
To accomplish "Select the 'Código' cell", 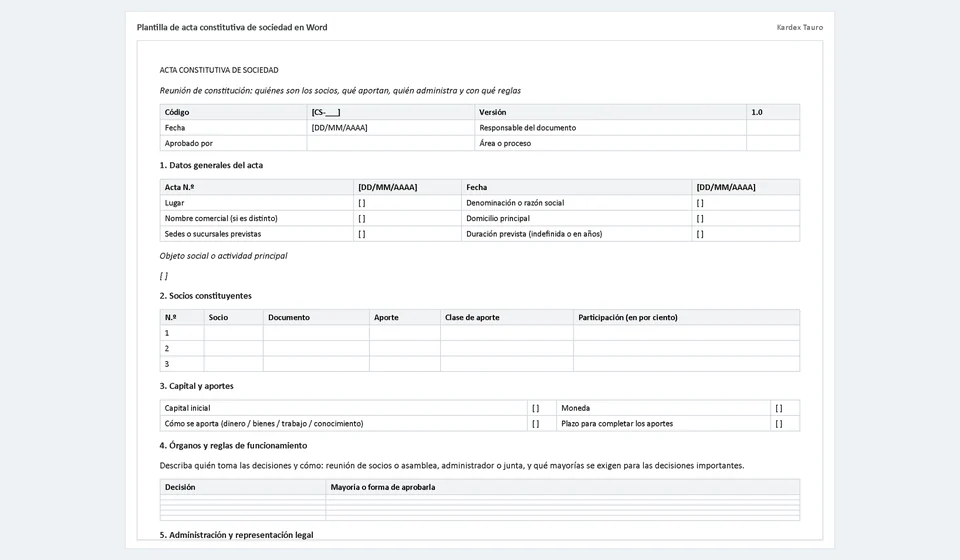I will point(233,112).
